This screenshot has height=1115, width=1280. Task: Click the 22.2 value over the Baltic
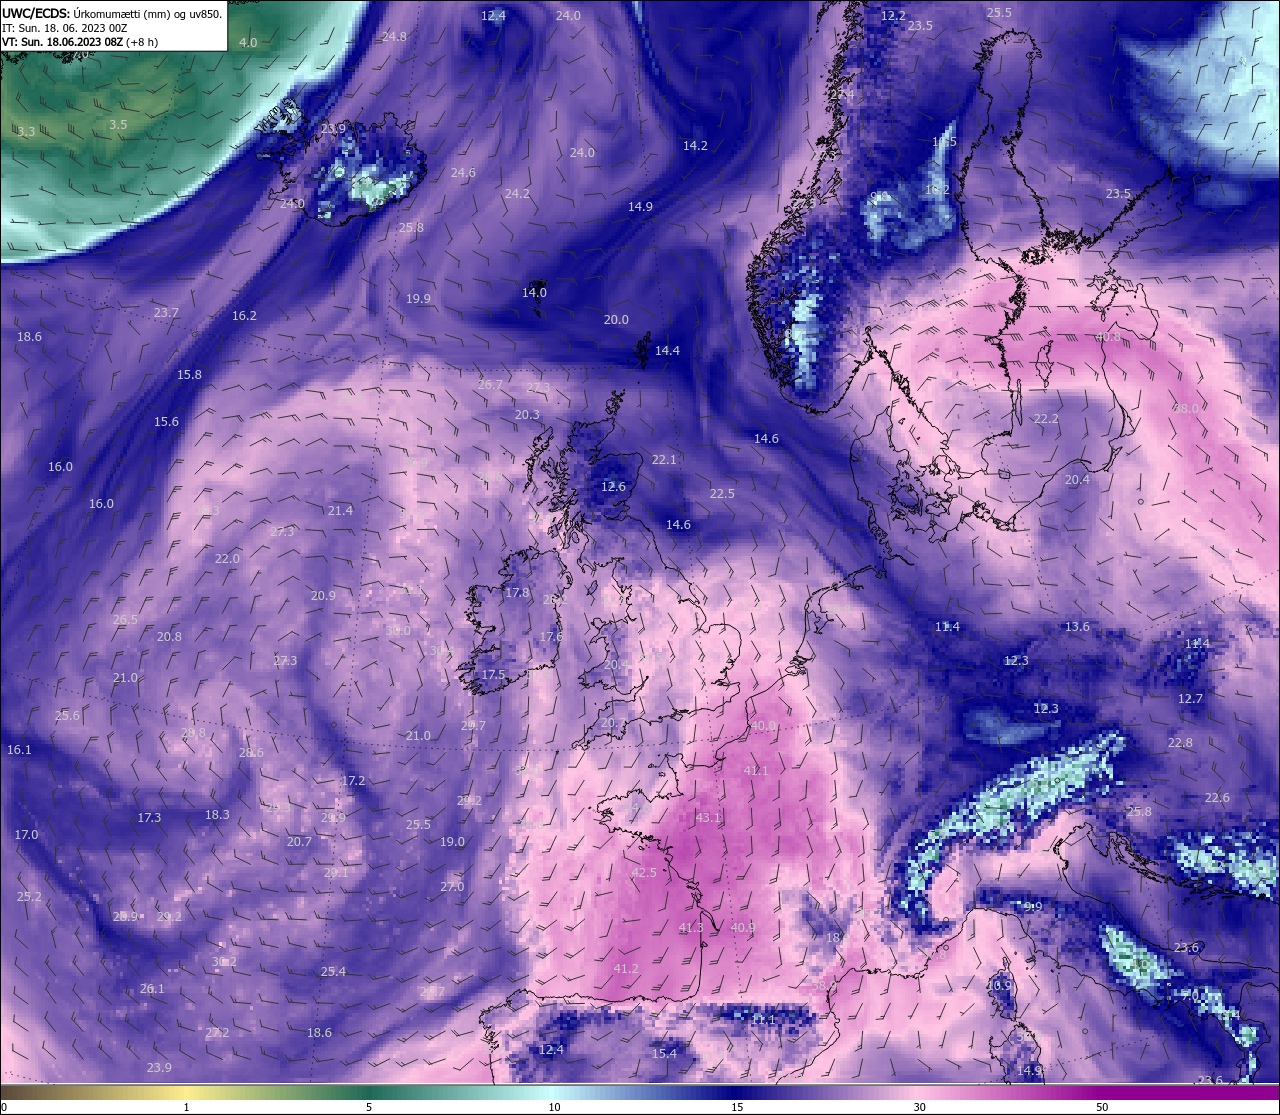pyautogui.click(x=1046, y=420)
